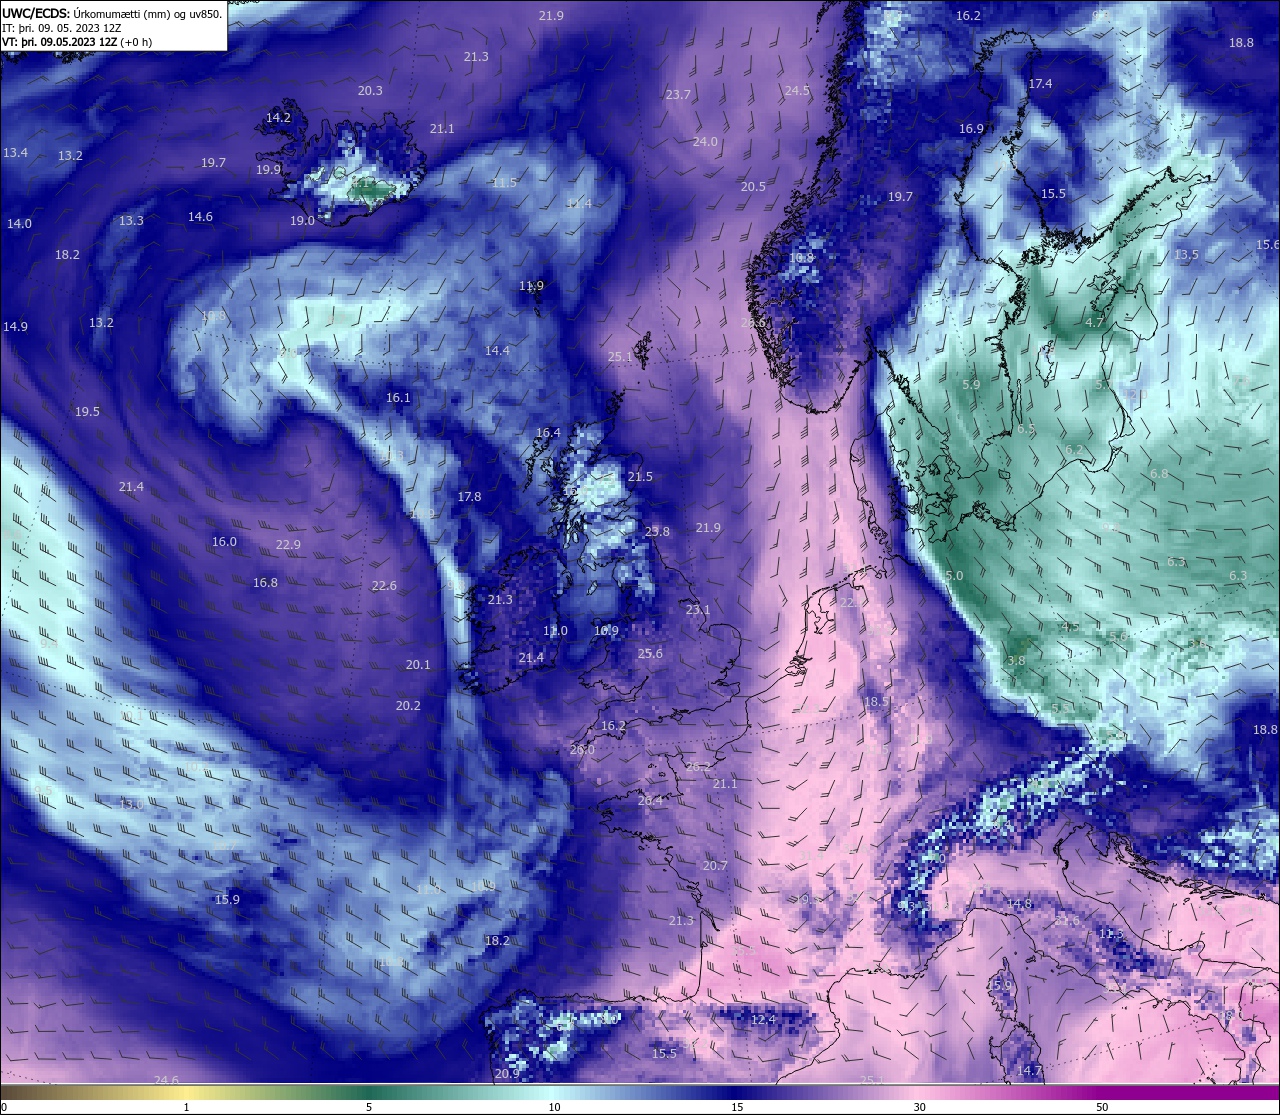Screen dimensions: 1280x1115
Task: Click the '24.6' value at the bottom left
Action: pos(166,1081)
